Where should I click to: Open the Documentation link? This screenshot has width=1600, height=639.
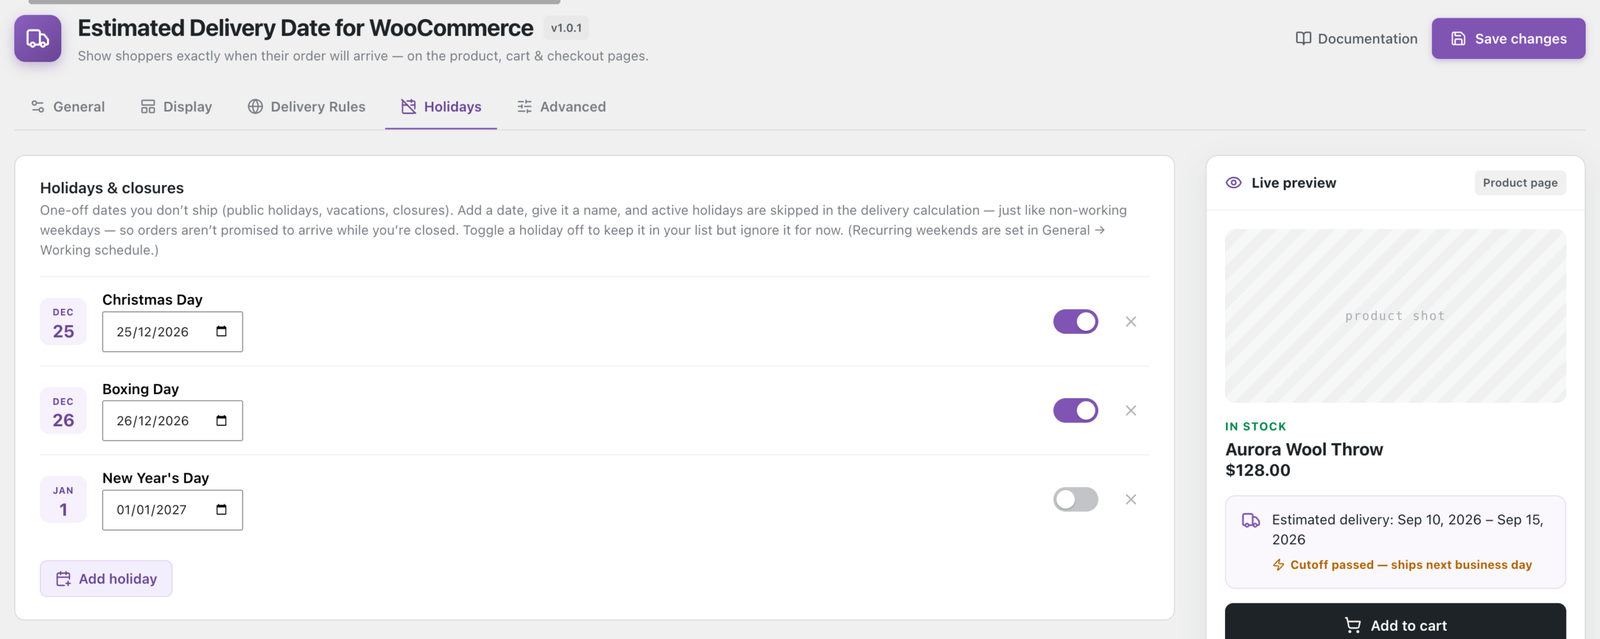(x=1356, y=39)
